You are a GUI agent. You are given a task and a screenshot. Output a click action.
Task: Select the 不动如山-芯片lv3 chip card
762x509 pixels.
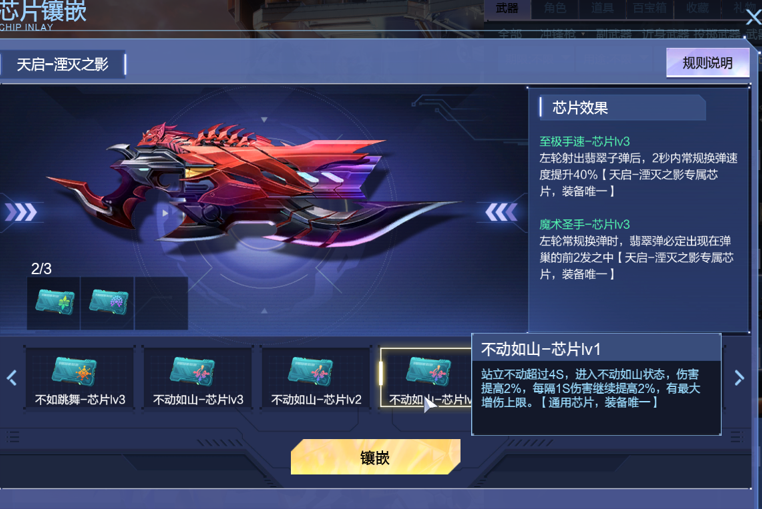click(198, 378)
